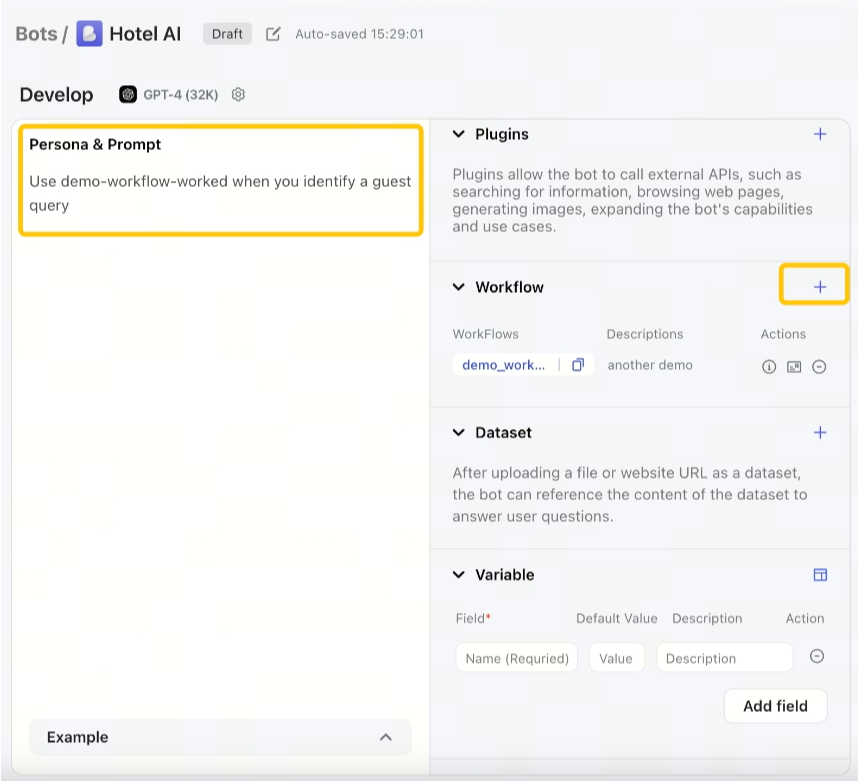Copy the demo_work workflow name
Image resolution: width=858 pixels, height=781 pixels.
point(577,365)
